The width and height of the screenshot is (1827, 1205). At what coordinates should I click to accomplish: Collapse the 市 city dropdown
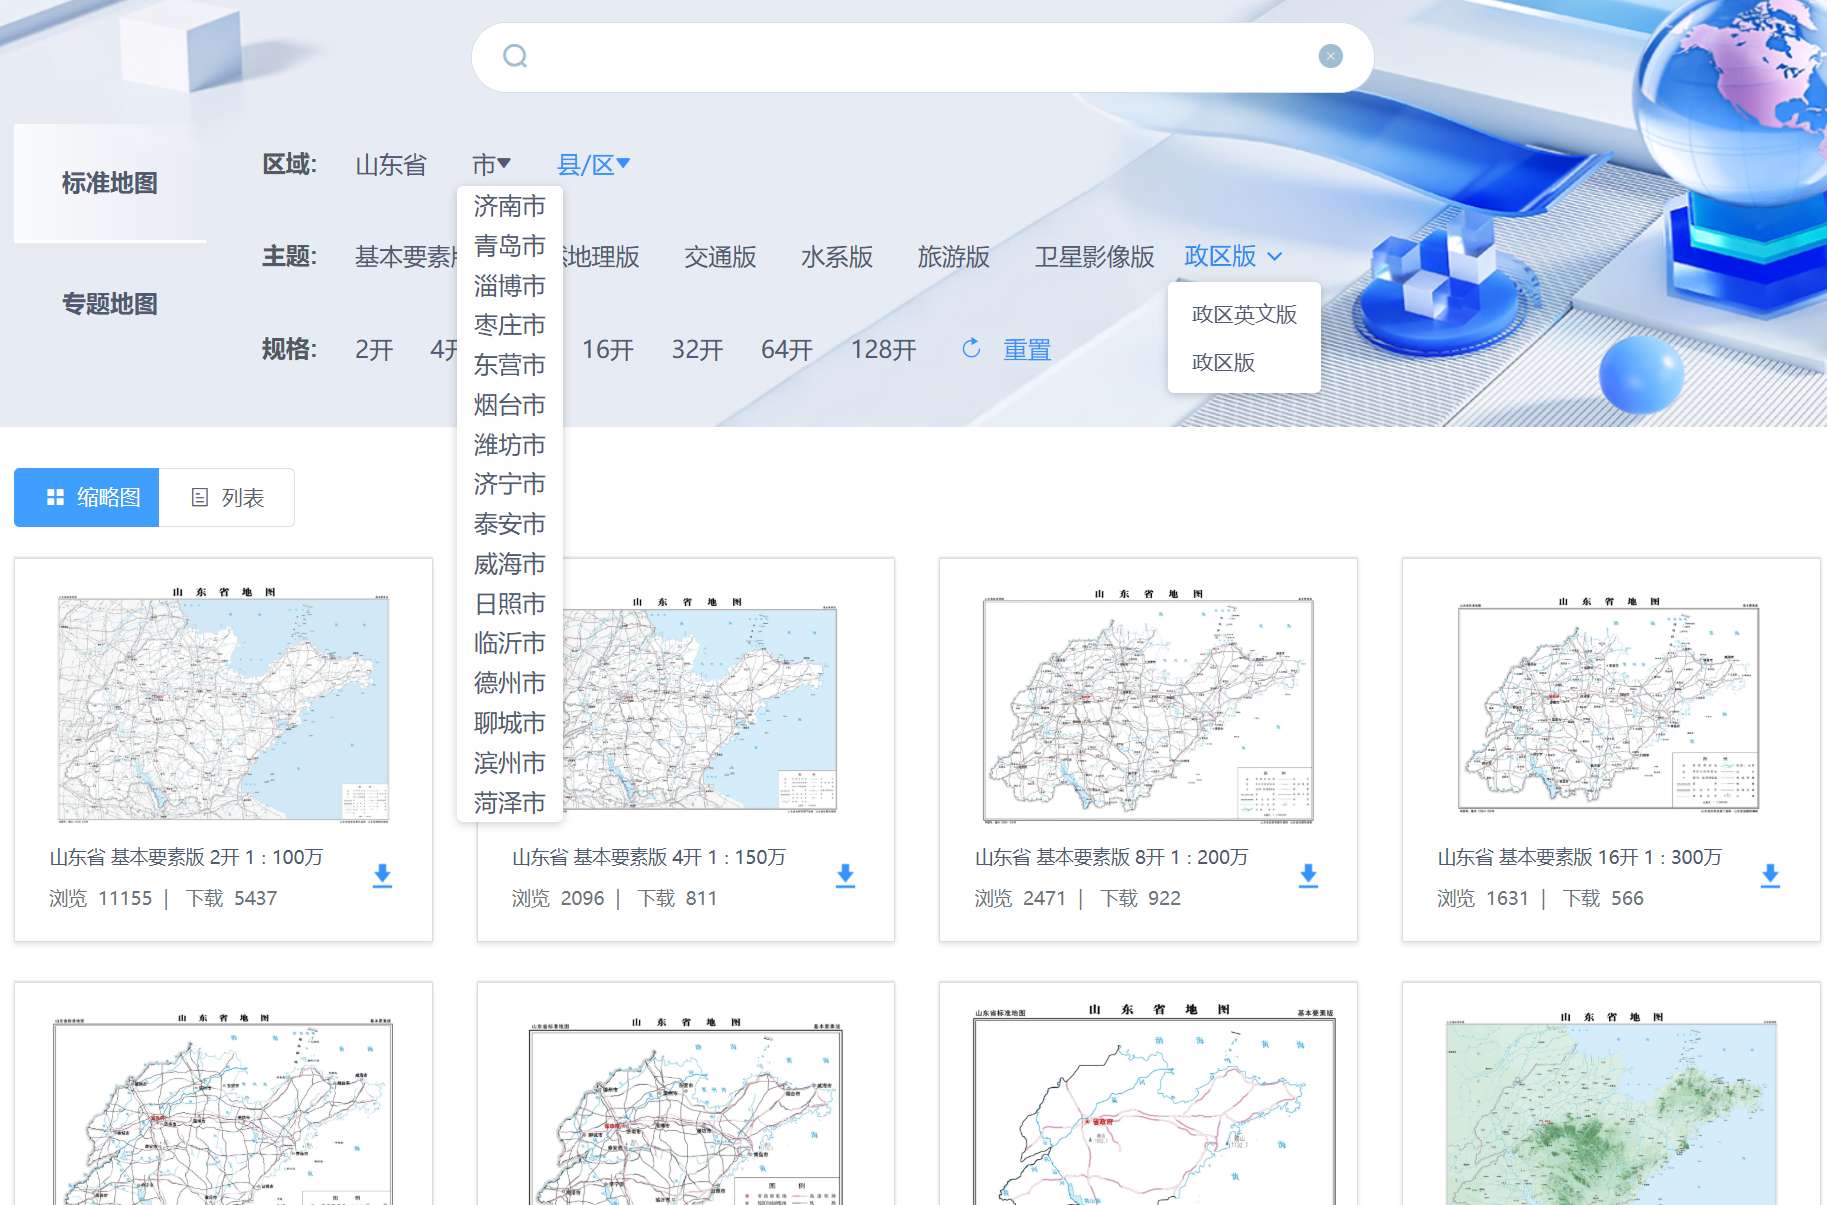point(491,165)
